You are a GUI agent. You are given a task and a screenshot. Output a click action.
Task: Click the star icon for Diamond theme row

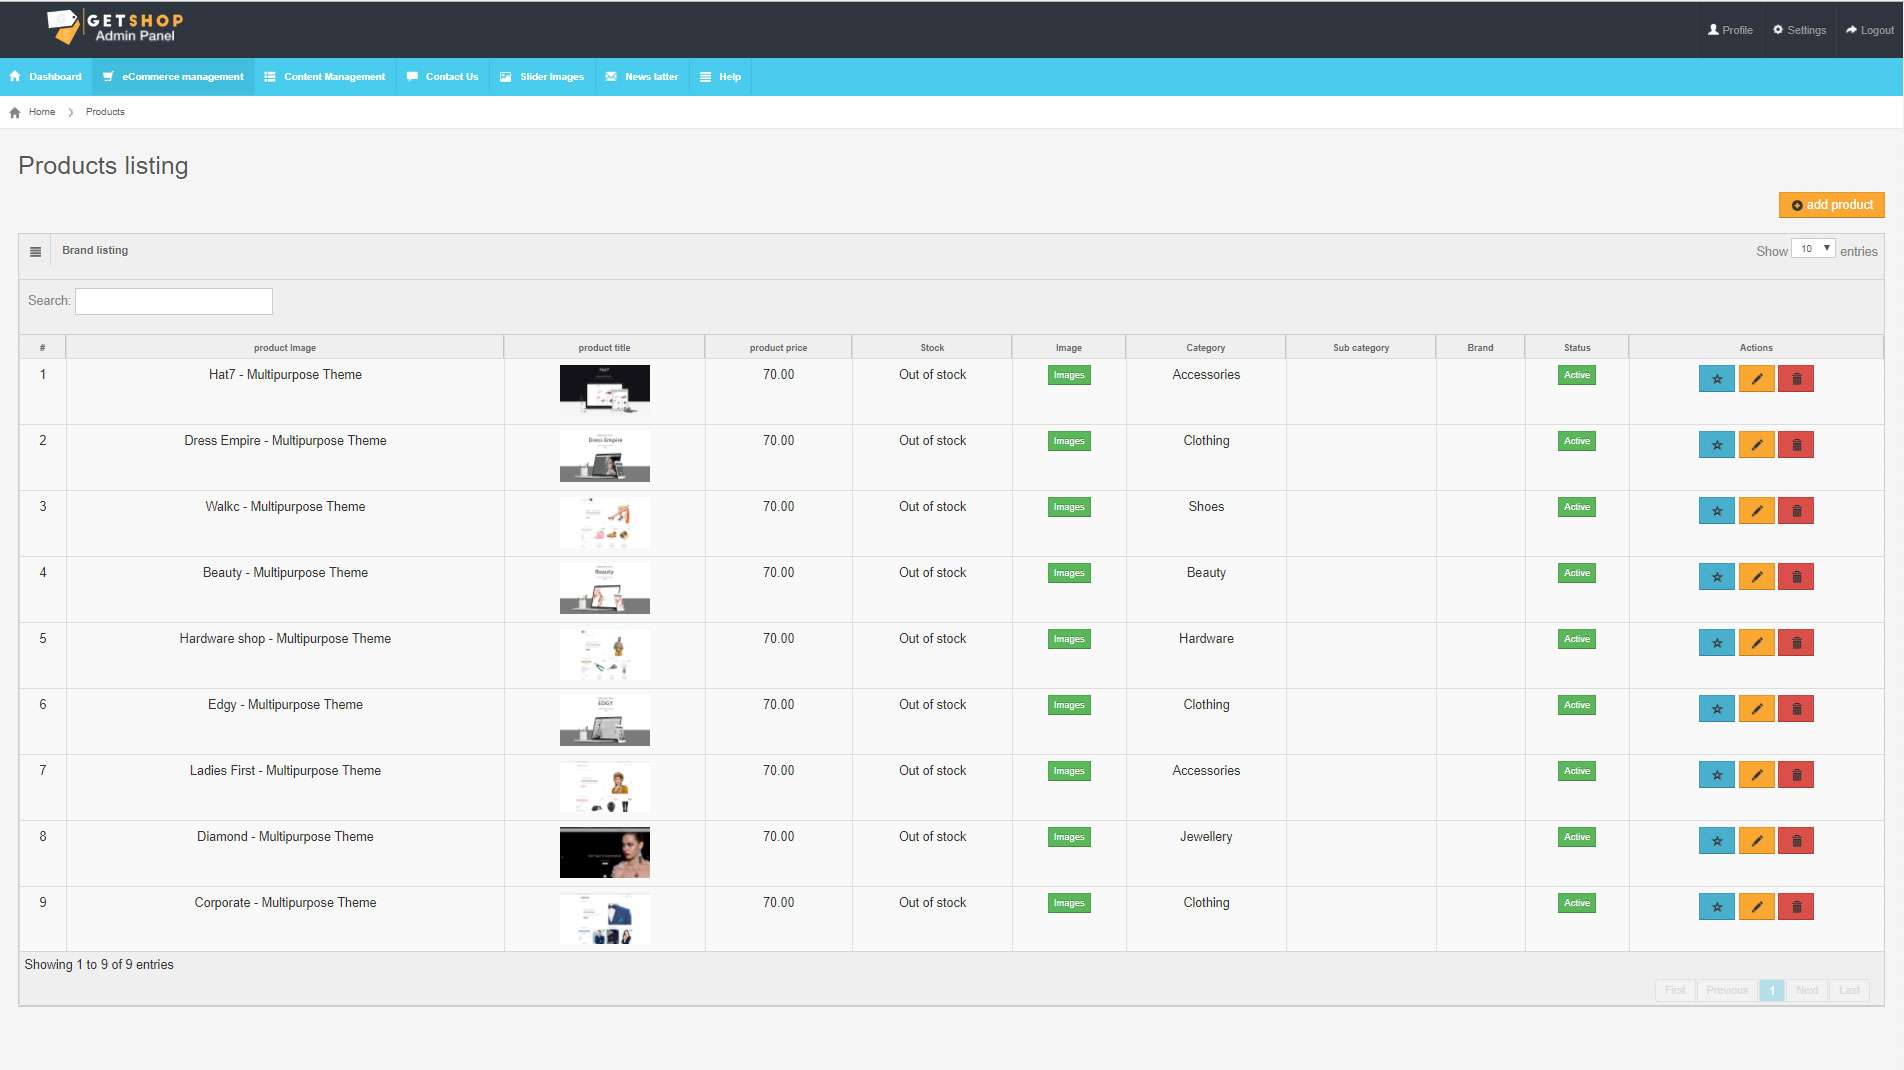pos(1716,841)
